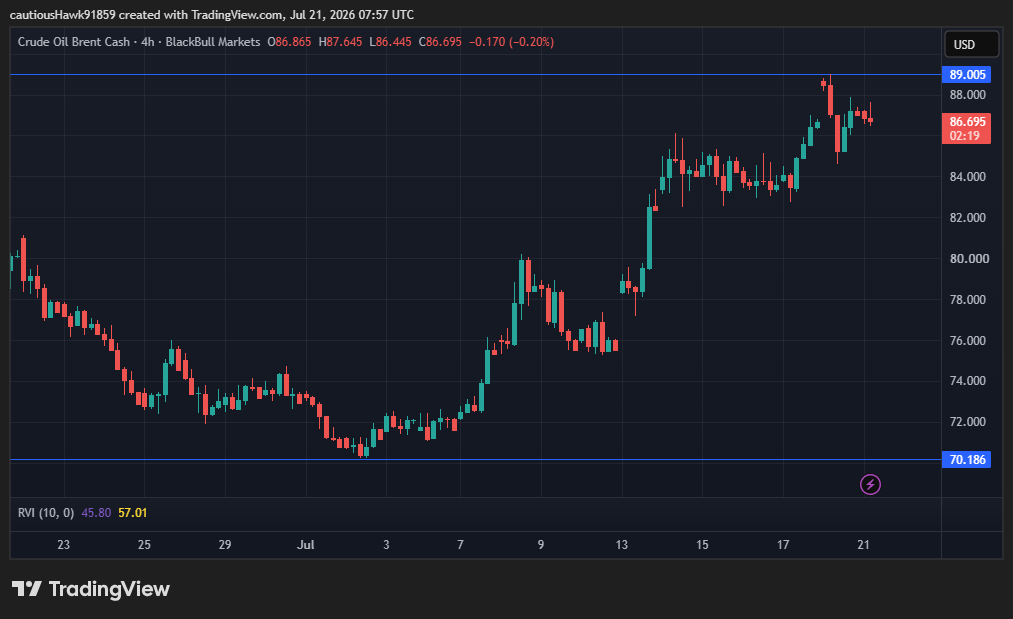Click the Crude Oil Brent Cash symbol title
This screenshot has width=1013, height=619.
tap(74, 42)
